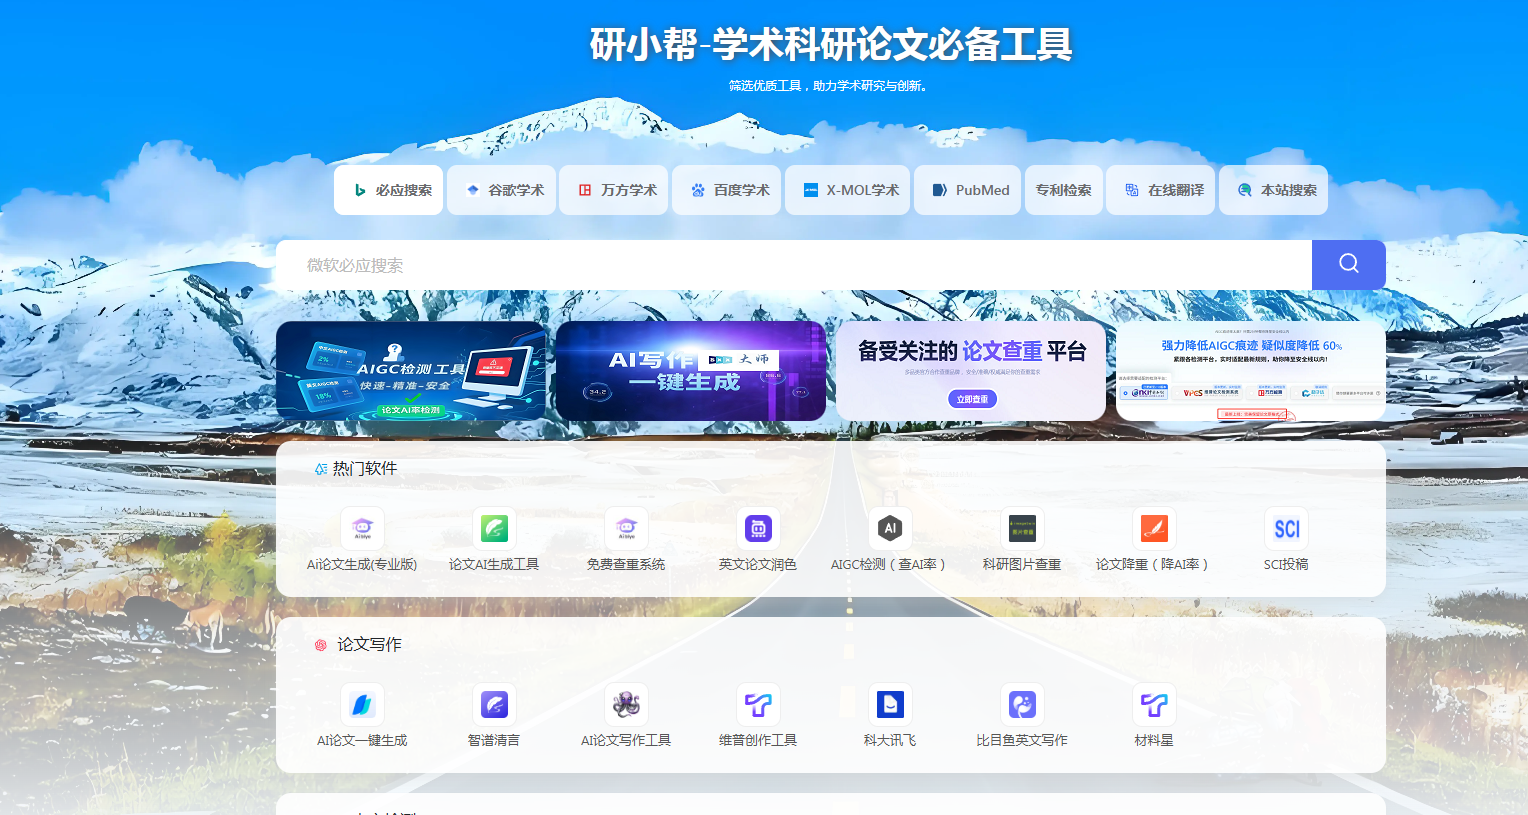Click the blue magnifier search button
1528x815 pixels.
[x=1348, y=264]
